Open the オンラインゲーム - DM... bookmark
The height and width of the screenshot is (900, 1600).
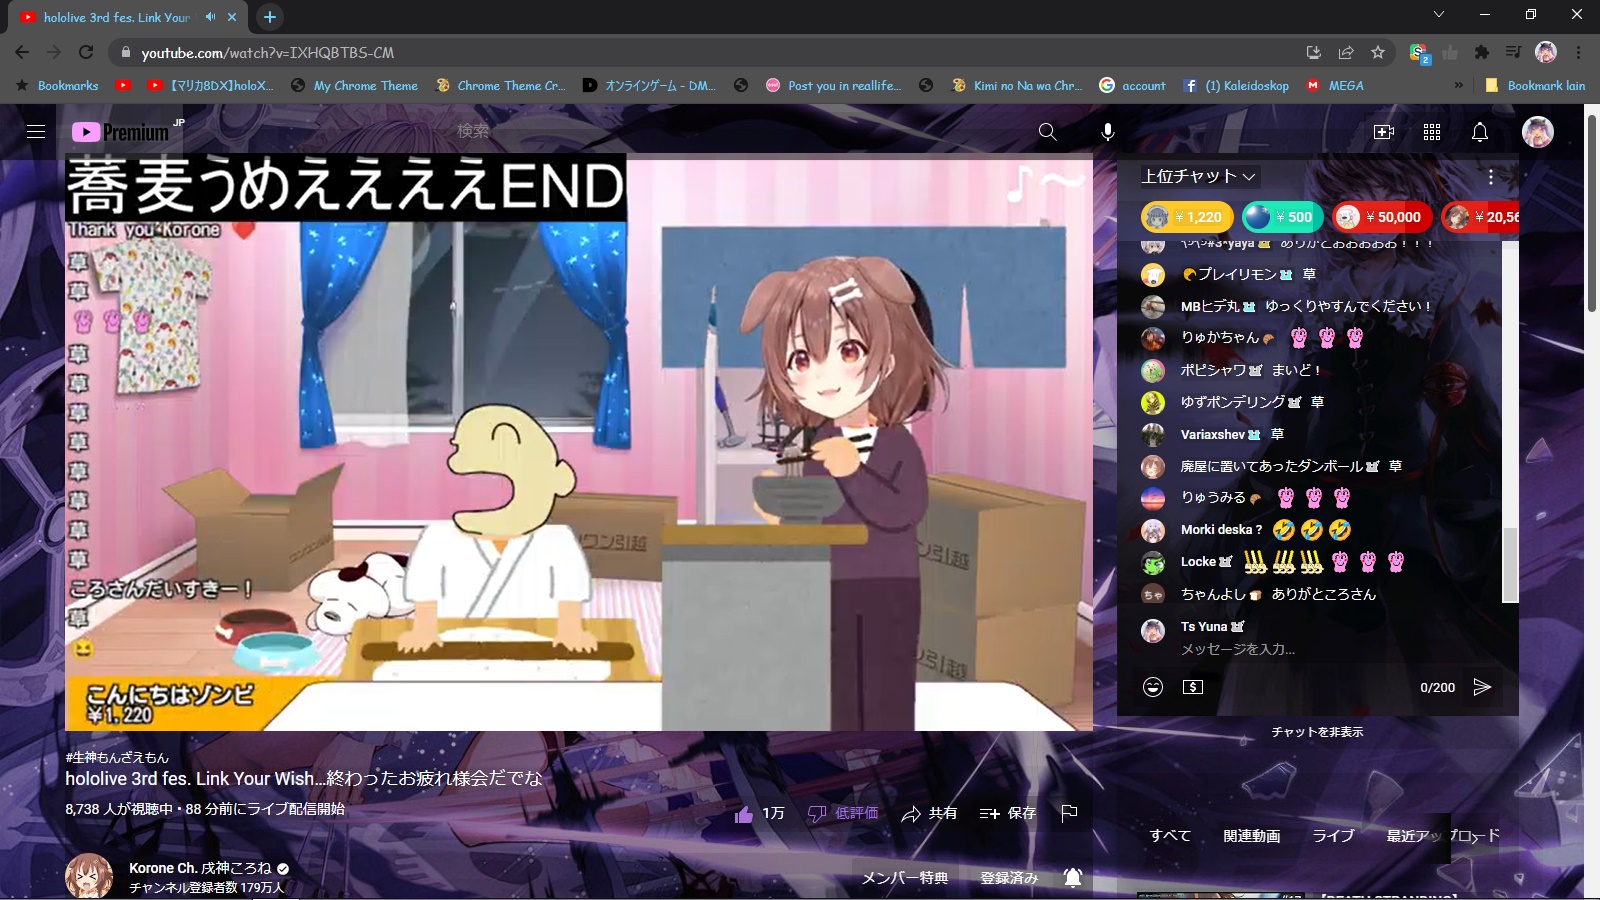(649, 86)
